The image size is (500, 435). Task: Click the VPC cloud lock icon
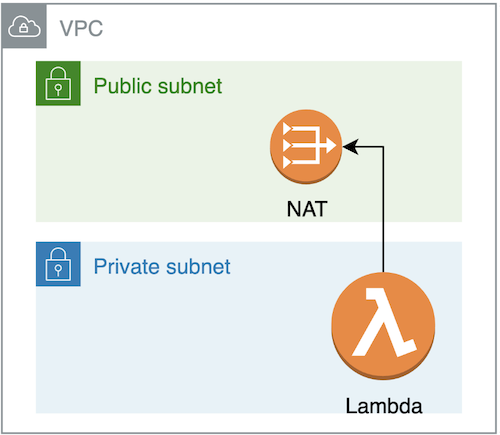tap(24, 26)
